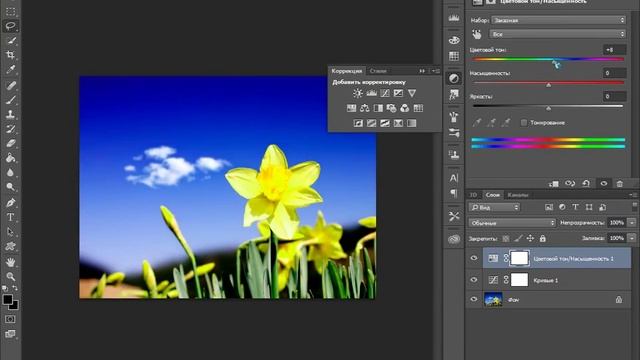Select the Eraser tool
Screen dimensions: 640x360
[11, 143]
